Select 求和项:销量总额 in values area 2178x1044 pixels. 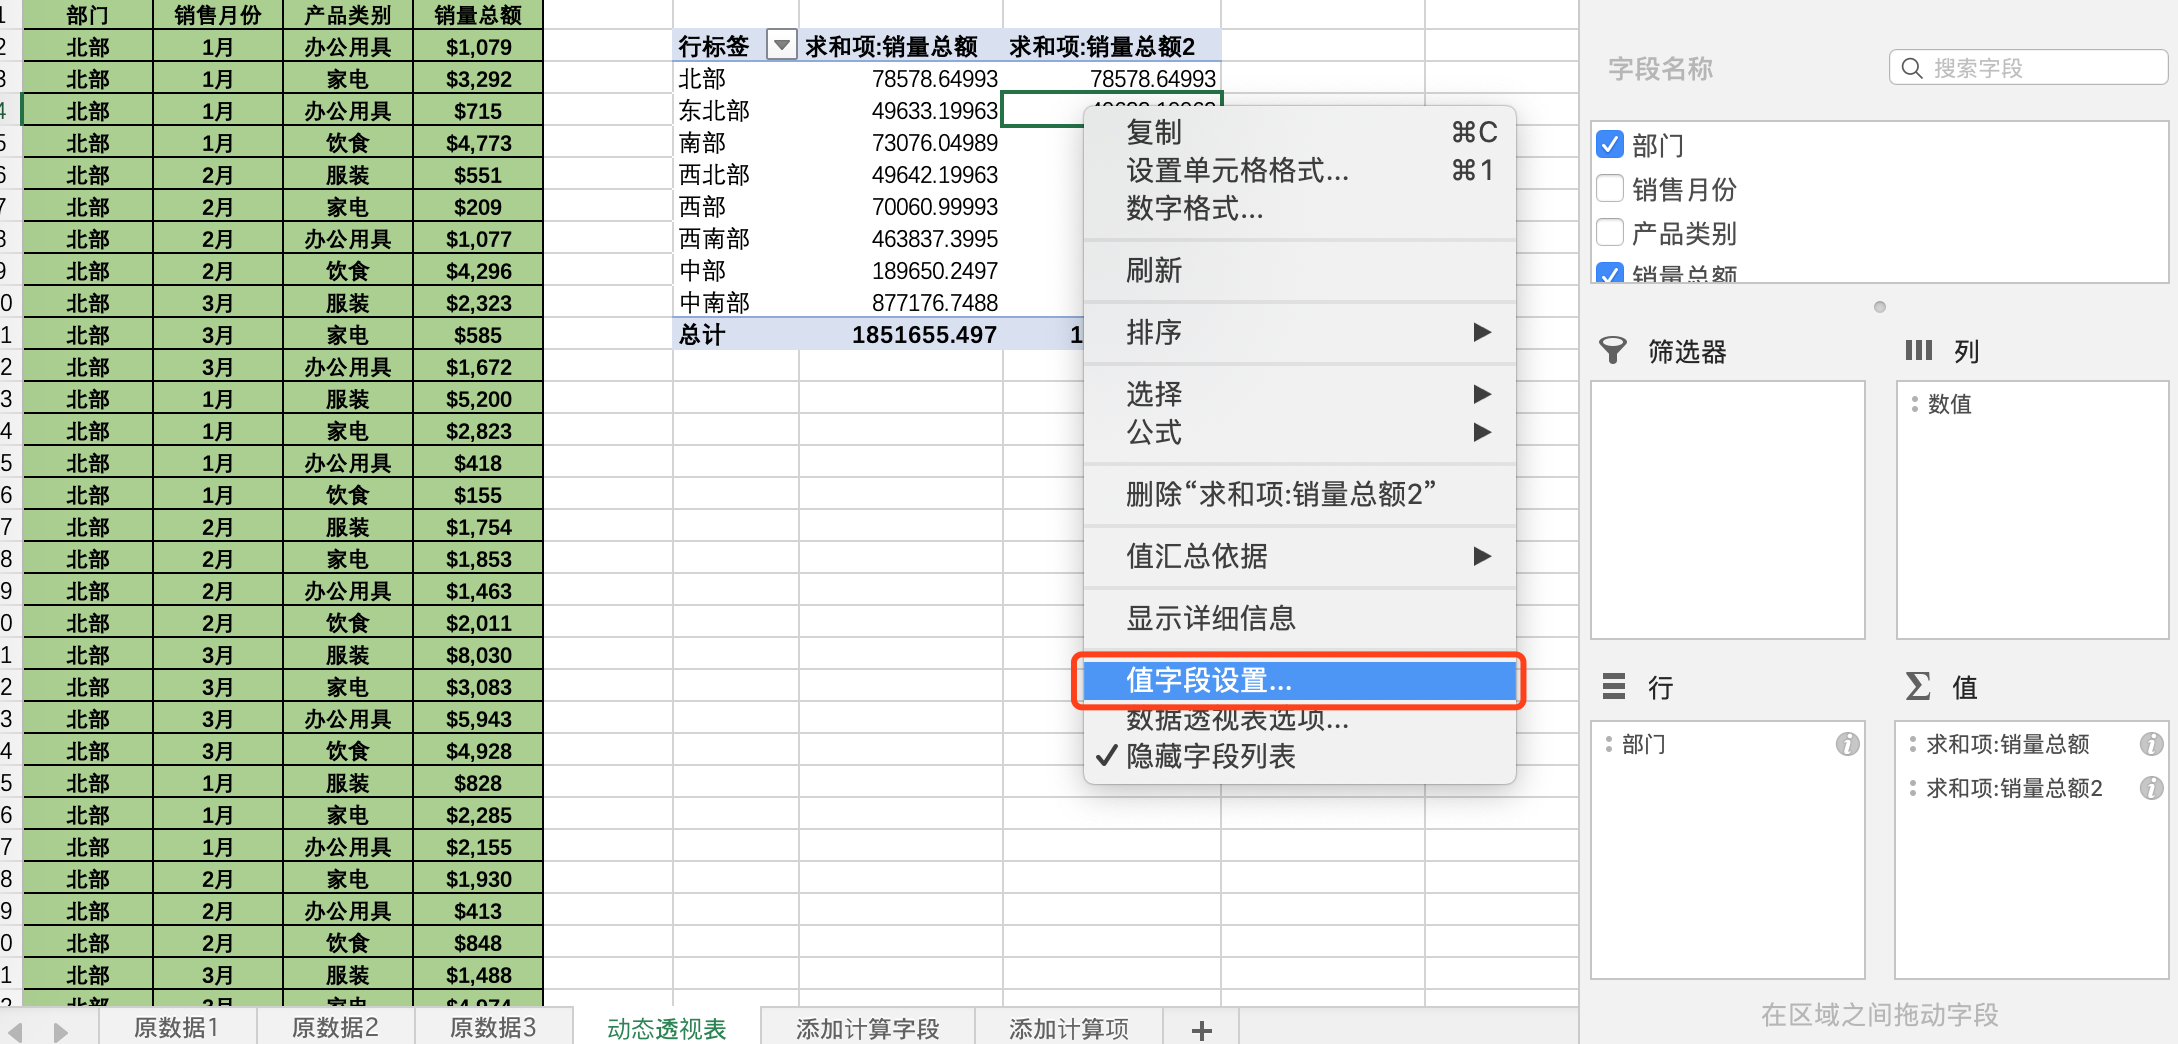pos(2008,744)
